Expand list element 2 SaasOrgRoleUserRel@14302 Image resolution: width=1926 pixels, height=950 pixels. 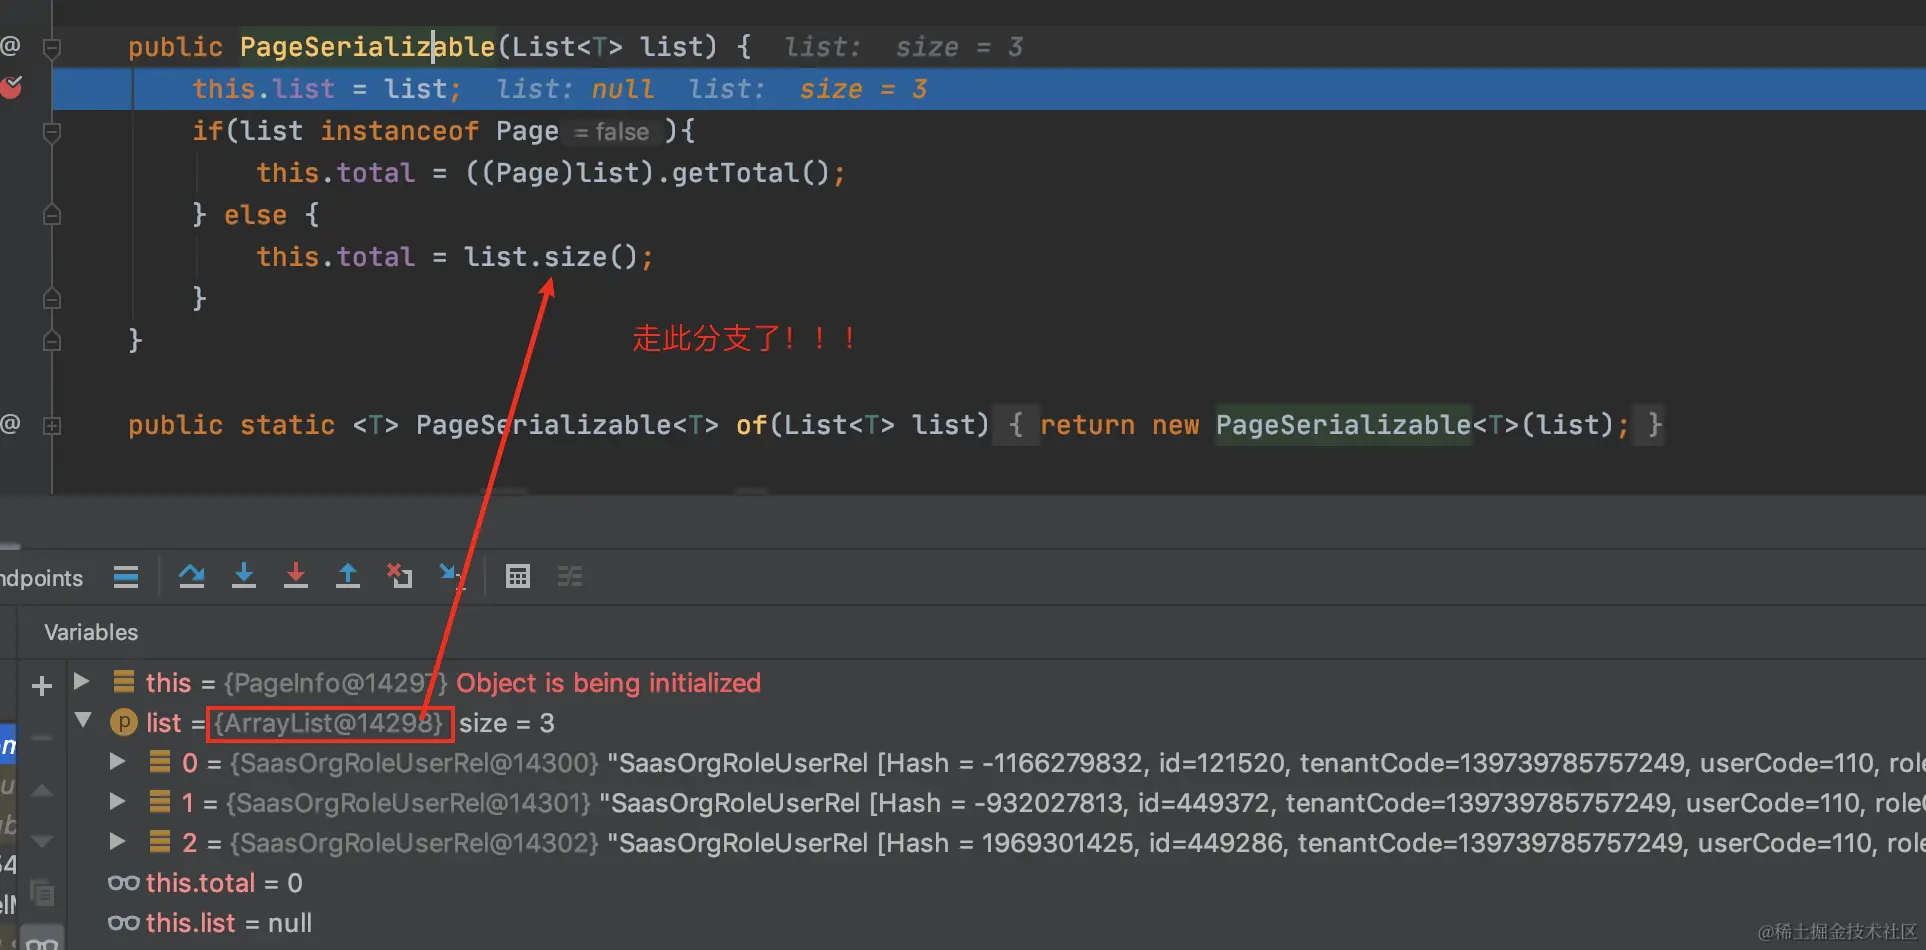[117, 842]
